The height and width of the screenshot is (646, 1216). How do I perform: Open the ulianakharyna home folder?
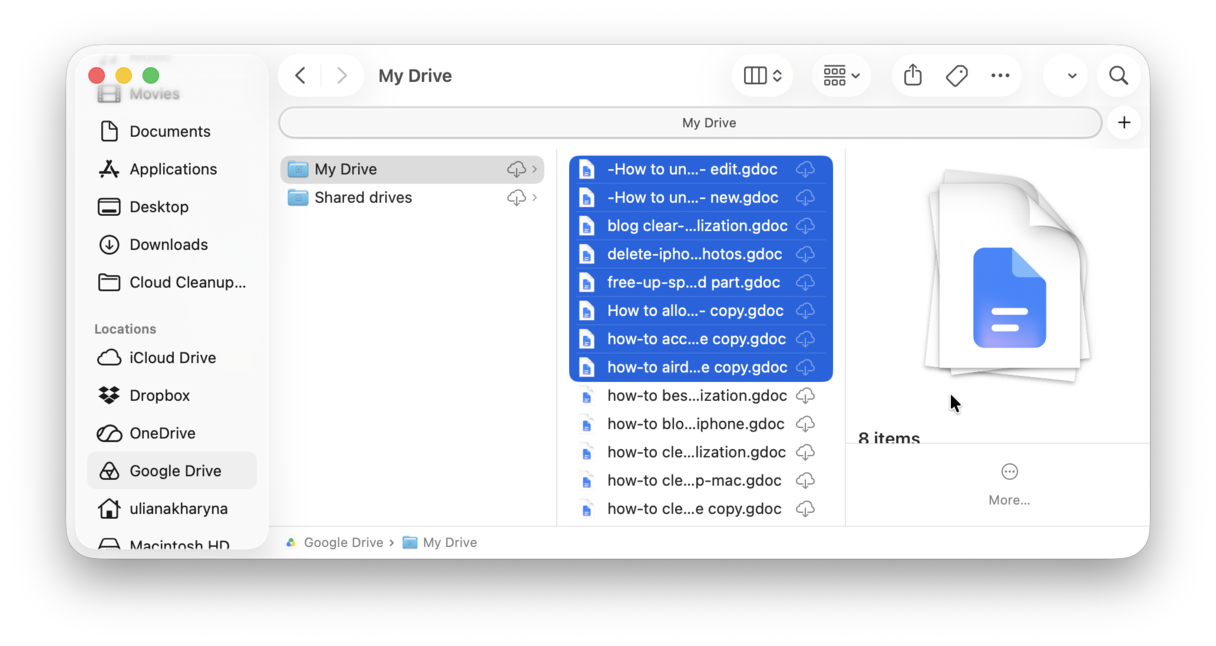tap(172, 509)
